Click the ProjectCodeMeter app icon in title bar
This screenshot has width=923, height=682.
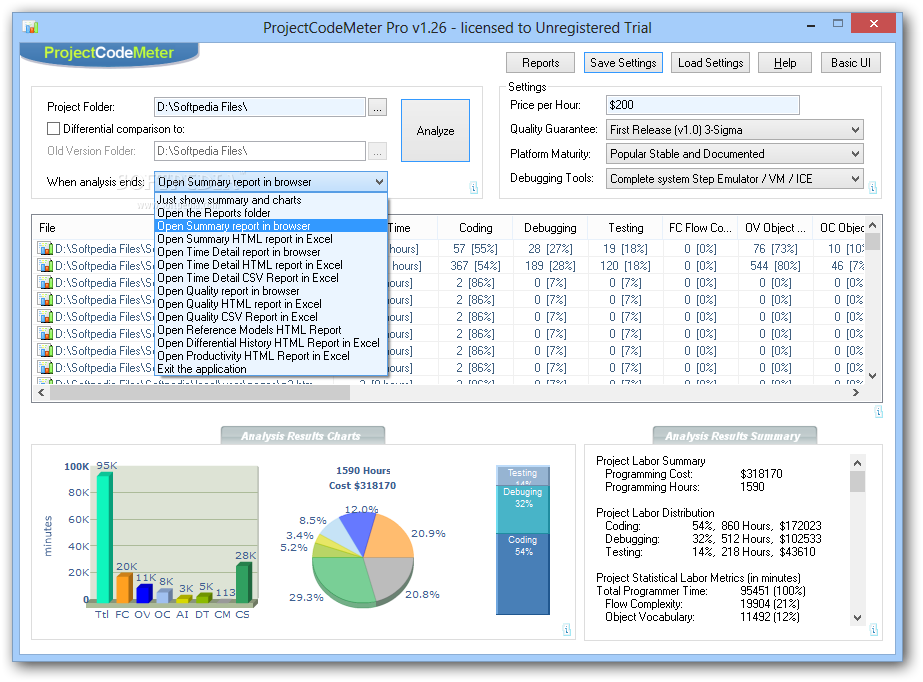pos(29,27)
